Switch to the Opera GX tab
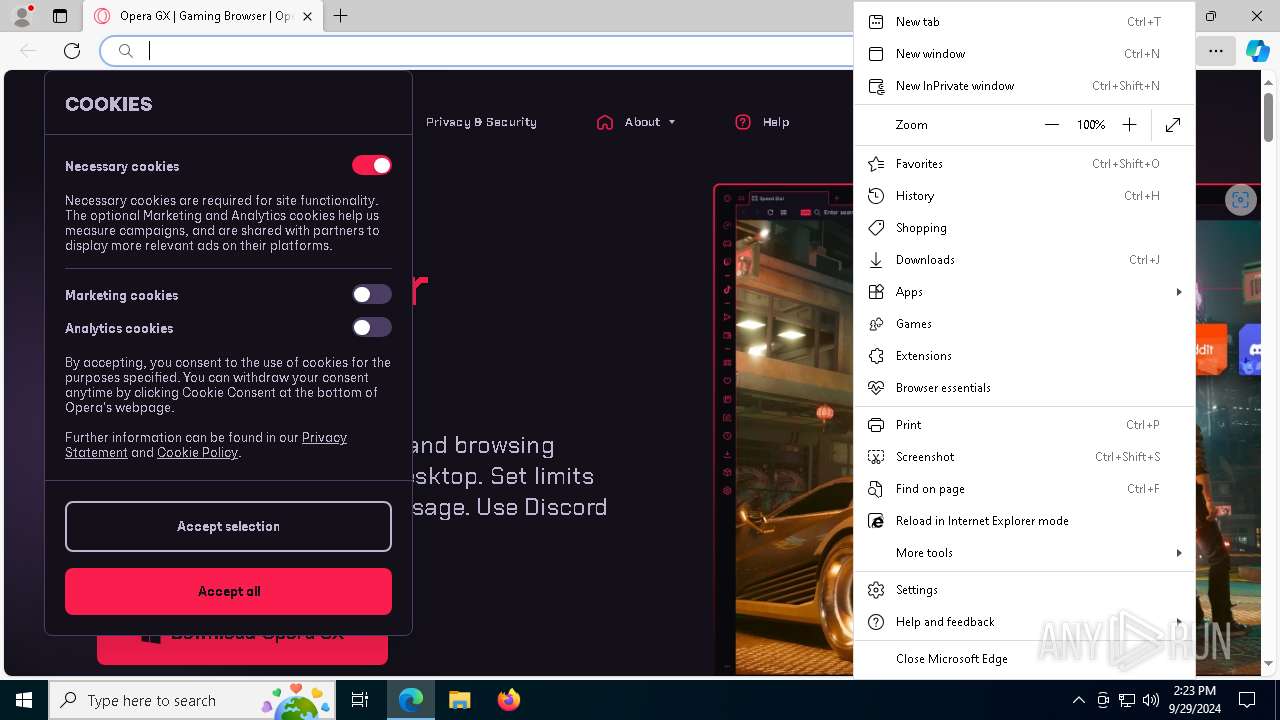Viewport: 1280px width, 720px height. point(204,16)
